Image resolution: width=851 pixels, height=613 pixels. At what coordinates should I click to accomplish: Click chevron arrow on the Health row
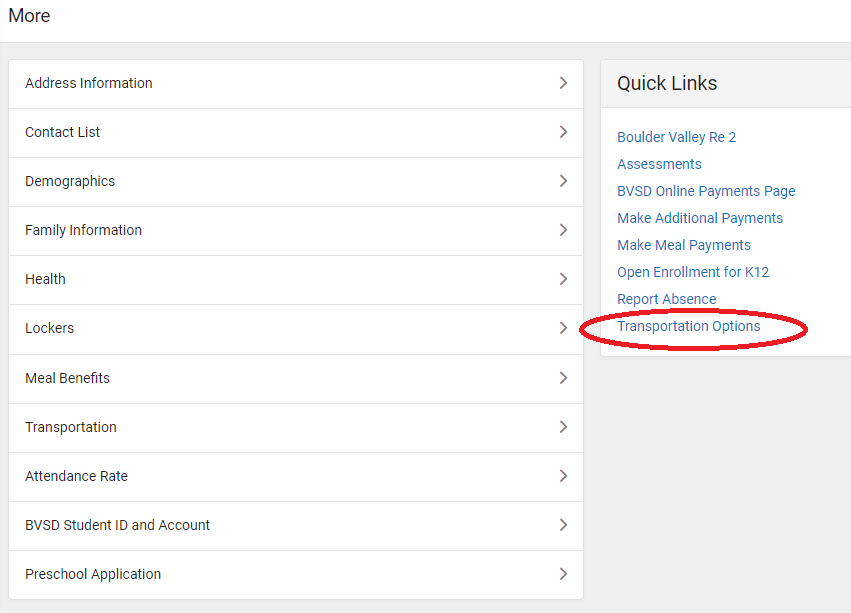(563, 279)
